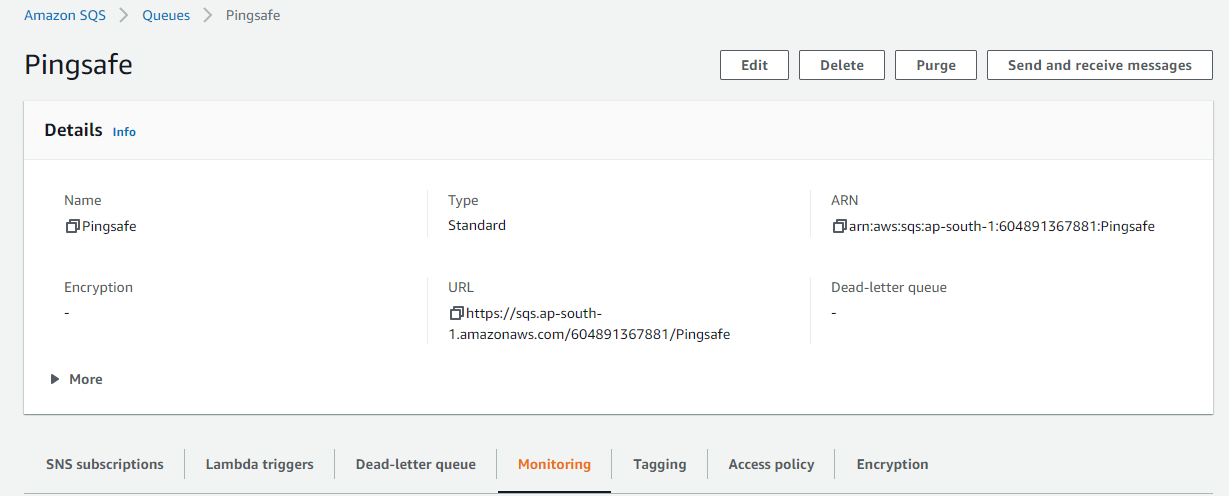Open Send and receive messages

1099,65
